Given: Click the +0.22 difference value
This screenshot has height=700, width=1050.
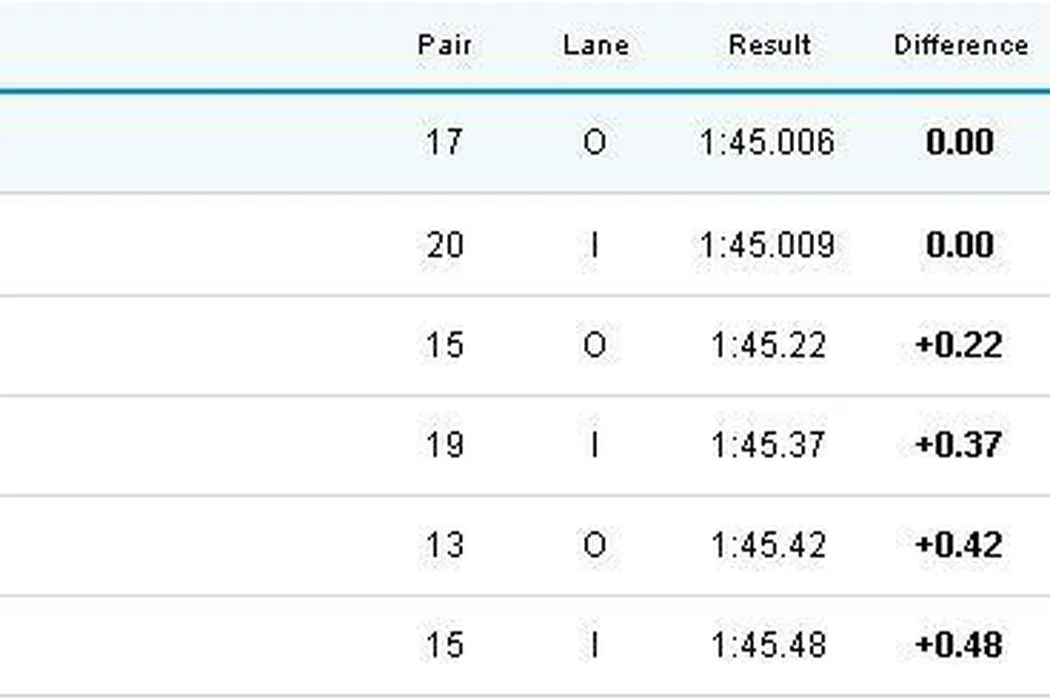Looking at the screenshot, I should pos(959,345).
